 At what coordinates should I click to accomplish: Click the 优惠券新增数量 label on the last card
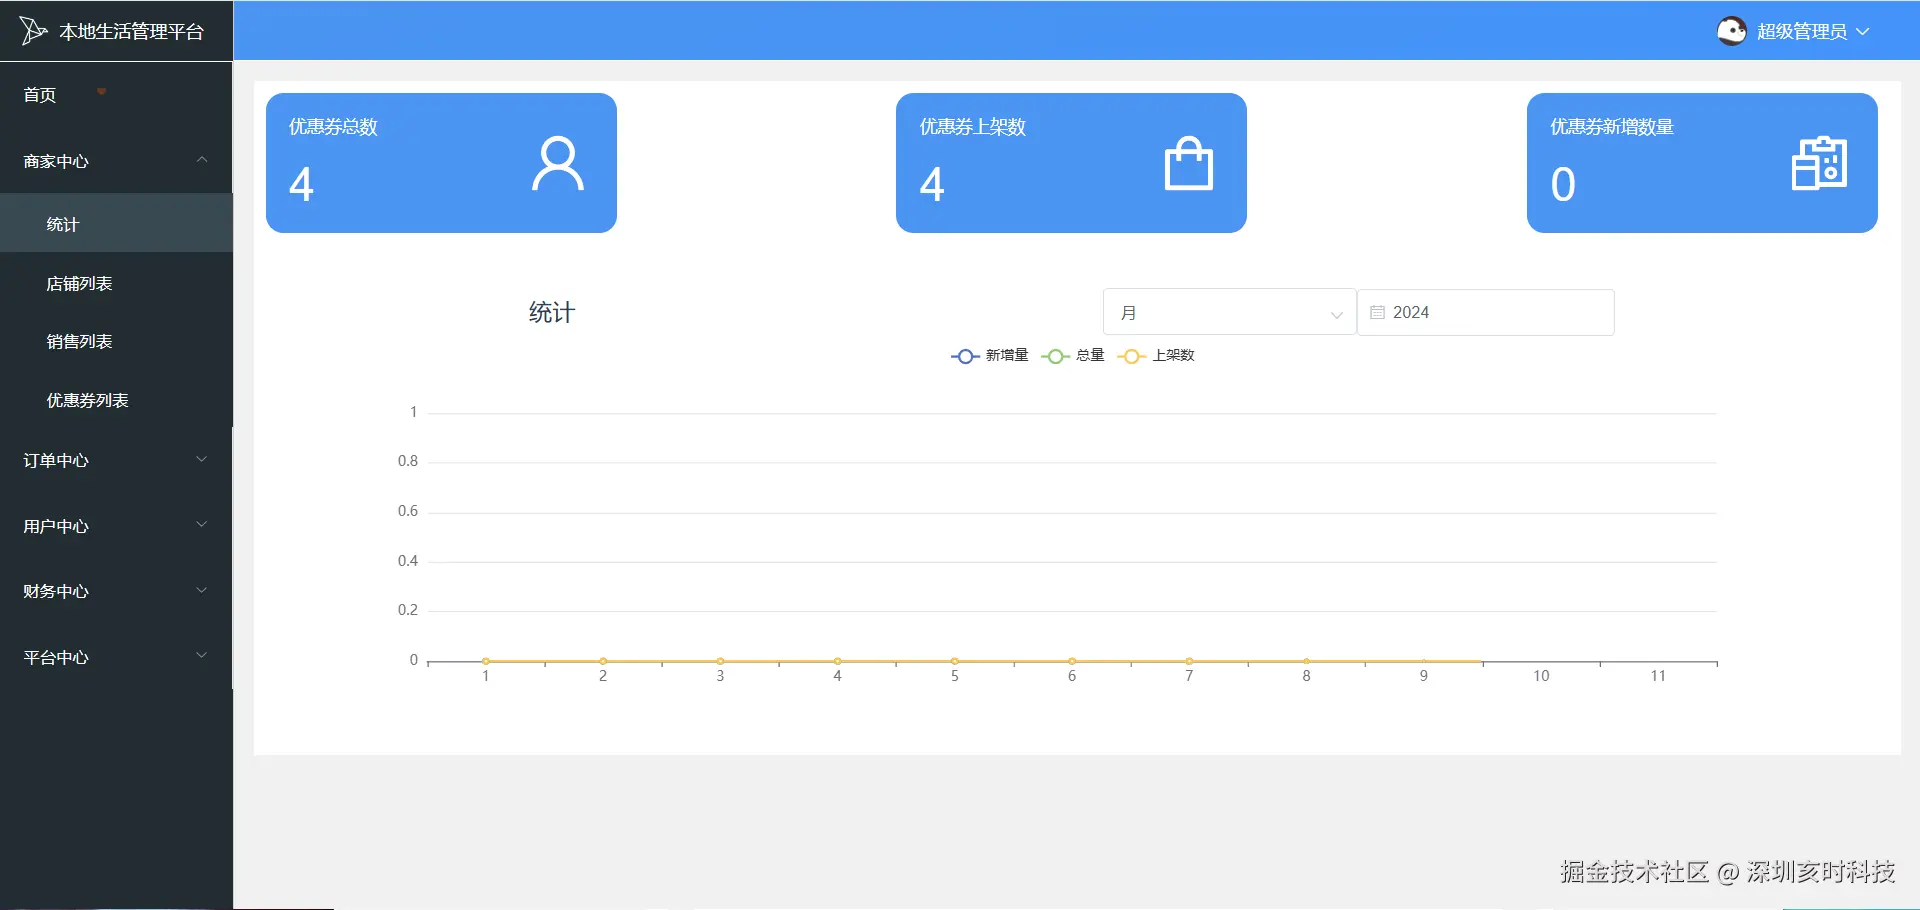pos(1612,127)
